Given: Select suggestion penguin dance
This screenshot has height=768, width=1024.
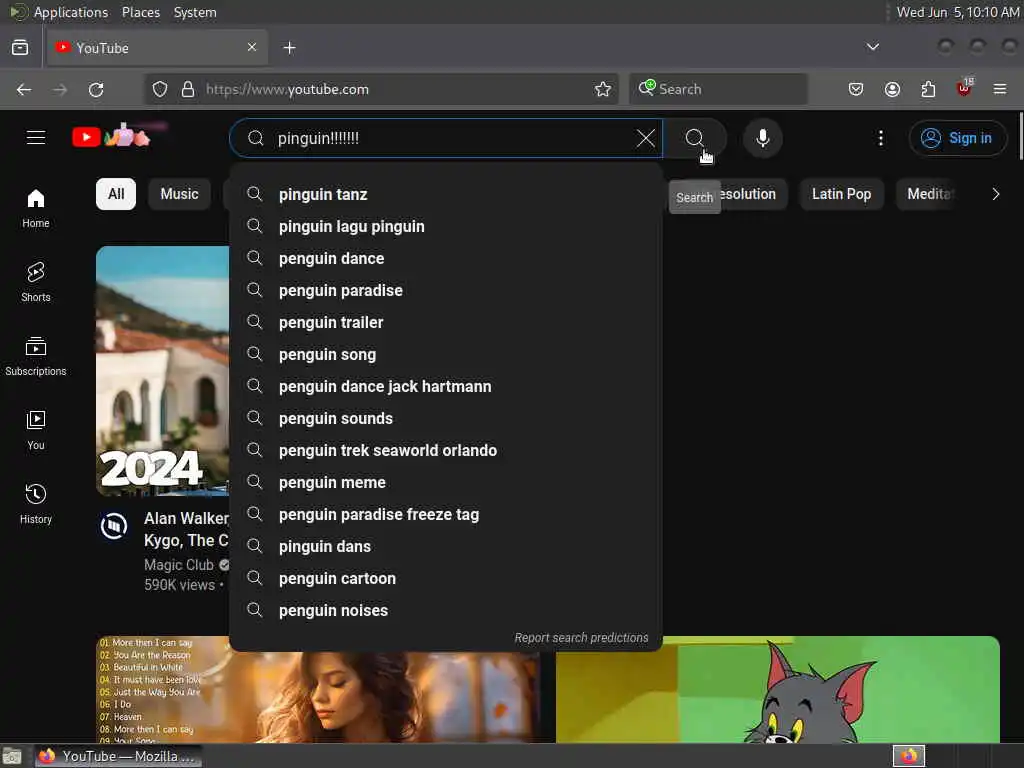Looking at the screenshot, I should (x=446, y=258).
